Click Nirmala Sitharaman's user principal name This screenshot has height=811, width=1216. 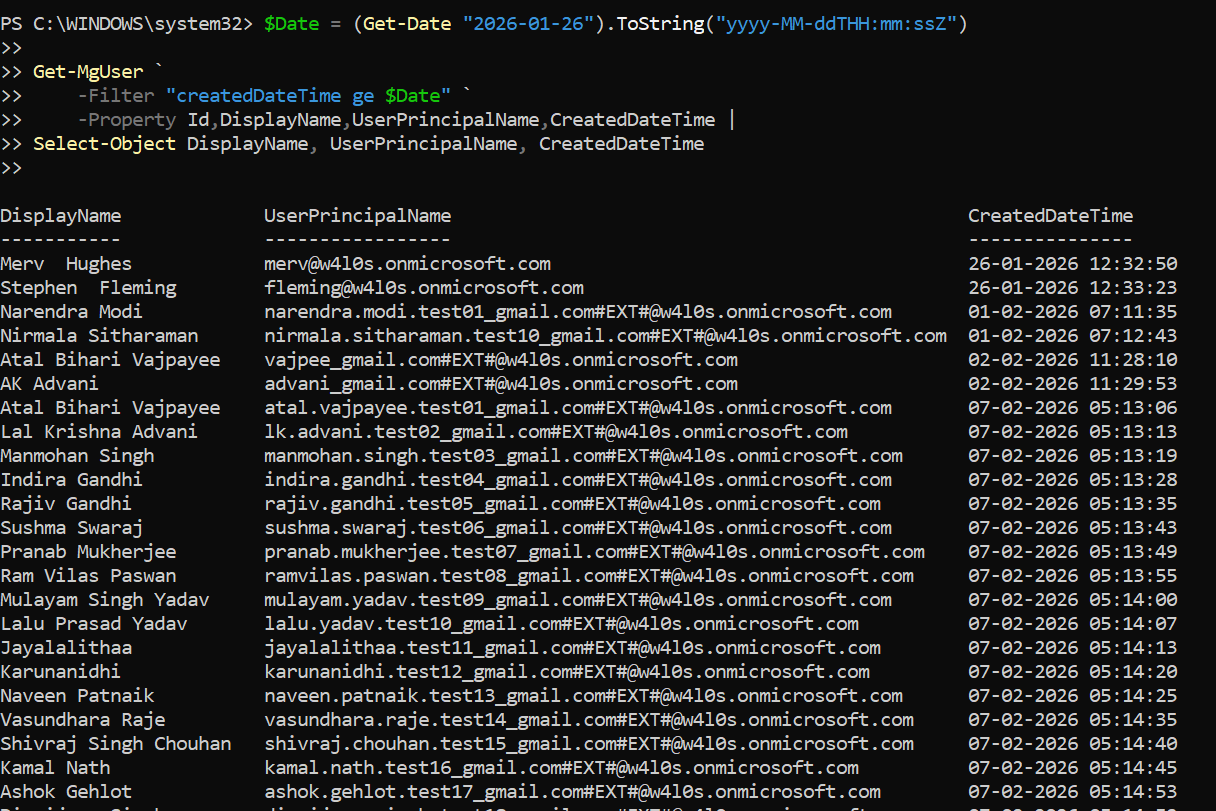coord(605,336)
